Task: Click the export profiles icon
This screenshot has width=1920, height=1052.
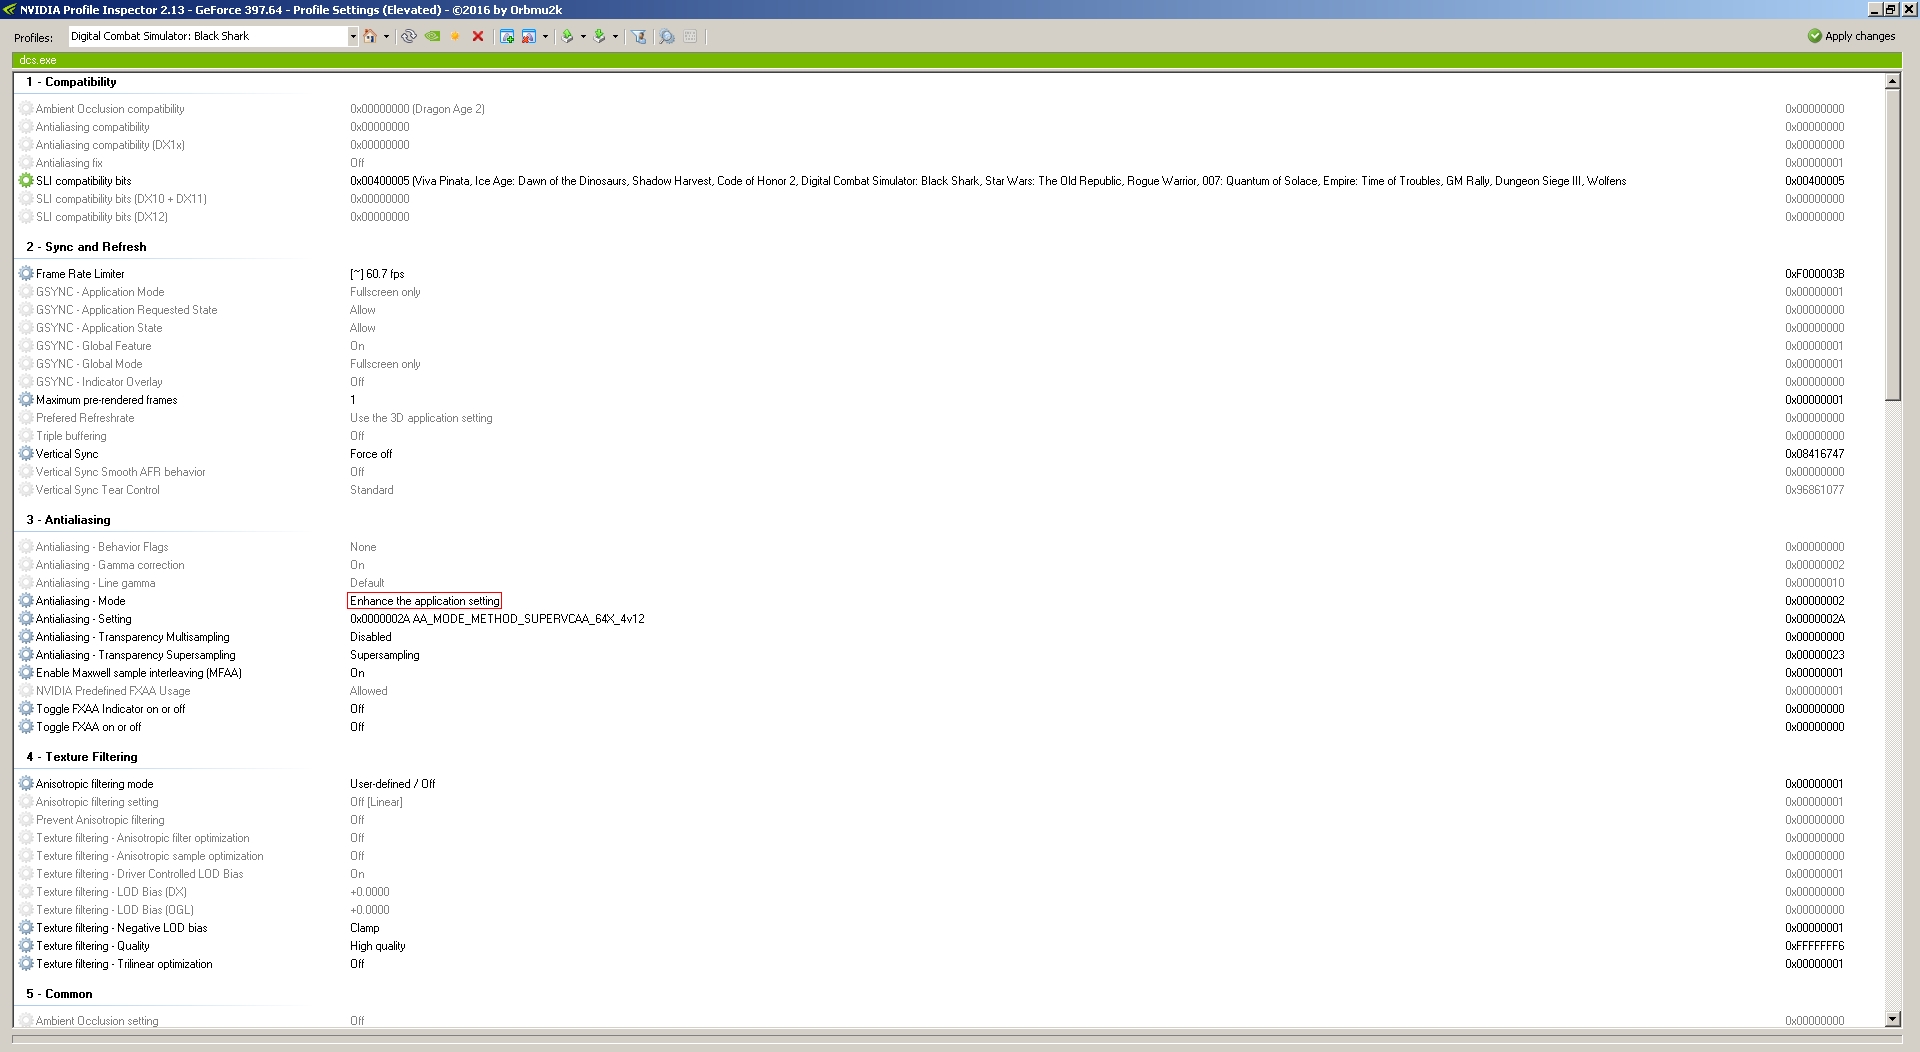Action: 568,36
